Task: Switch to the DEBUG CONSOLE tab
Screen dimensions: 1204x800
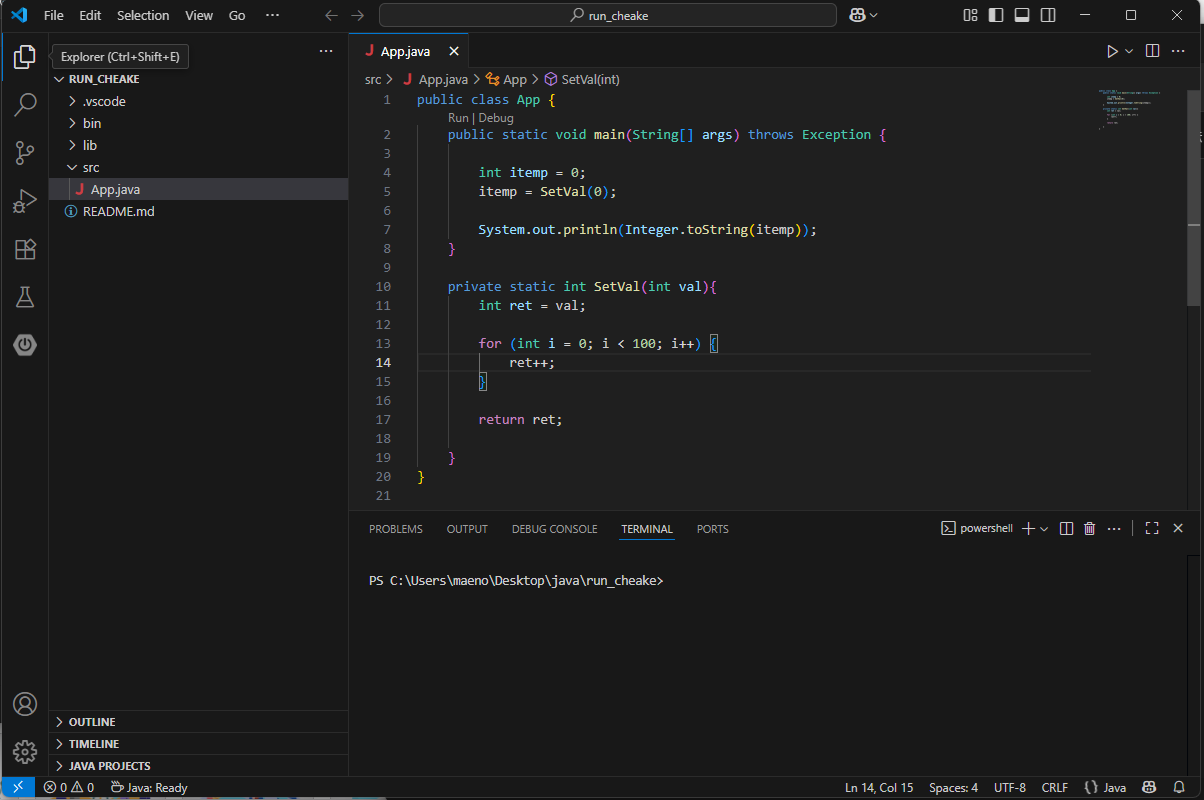Action: [554, 529]
